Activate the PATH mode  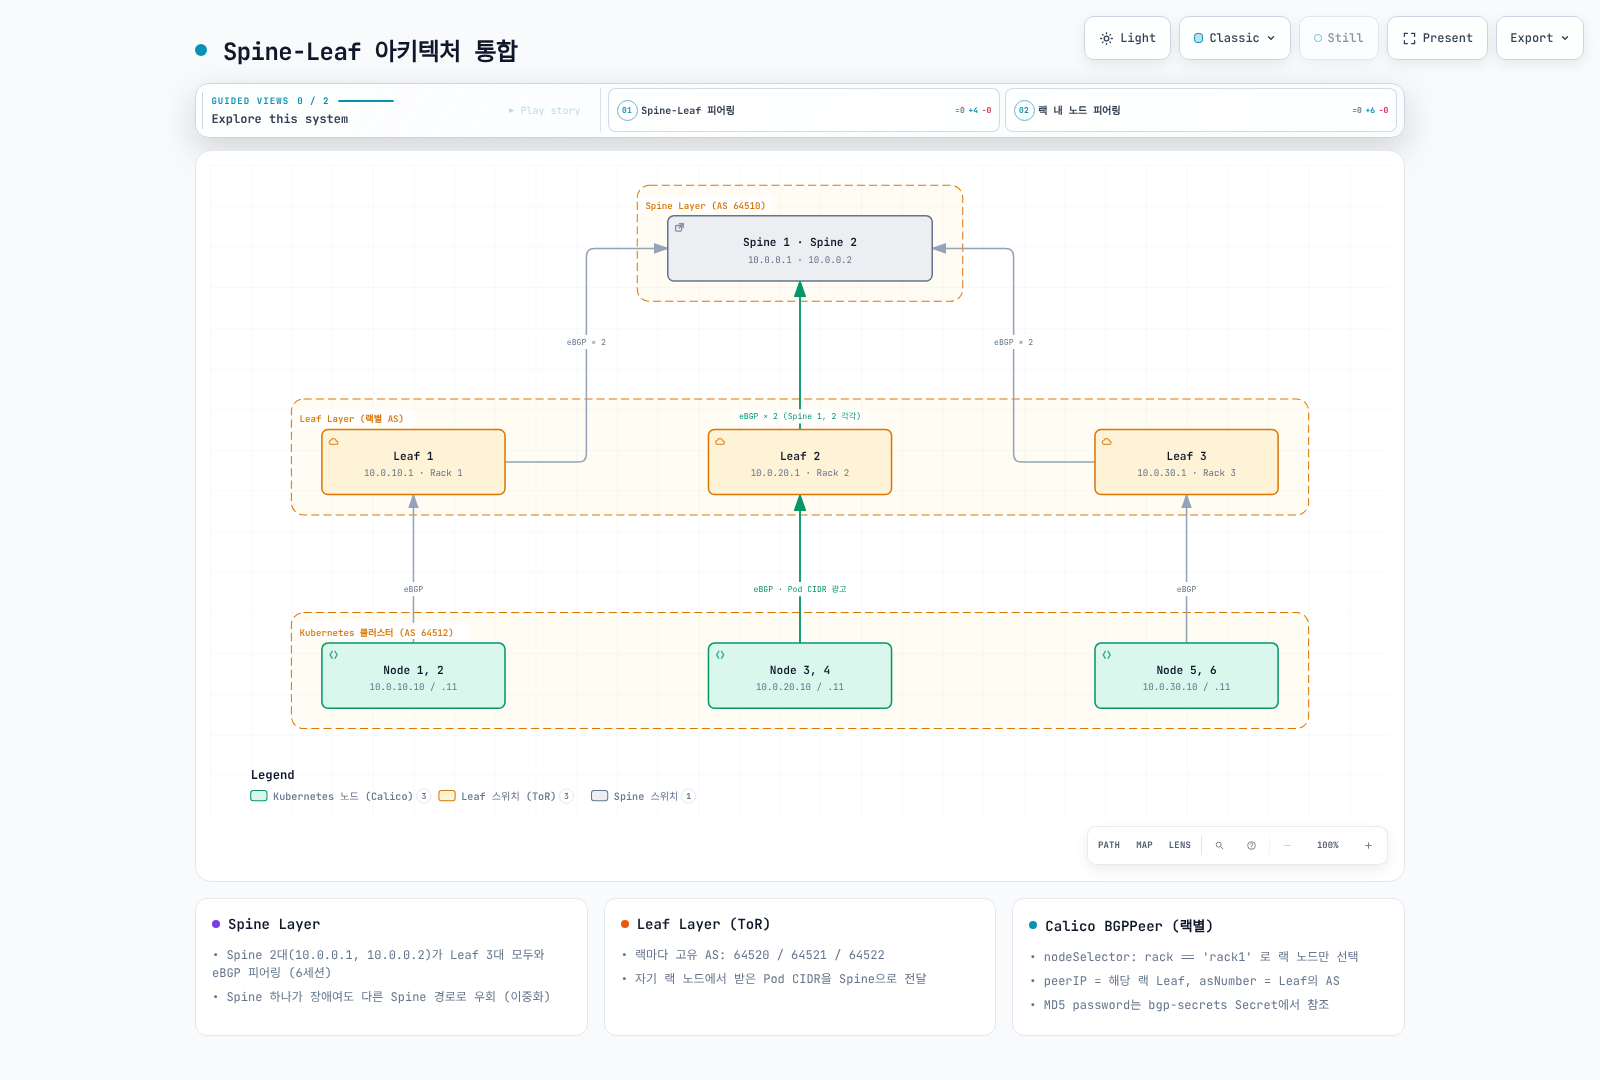[1109, 845]
